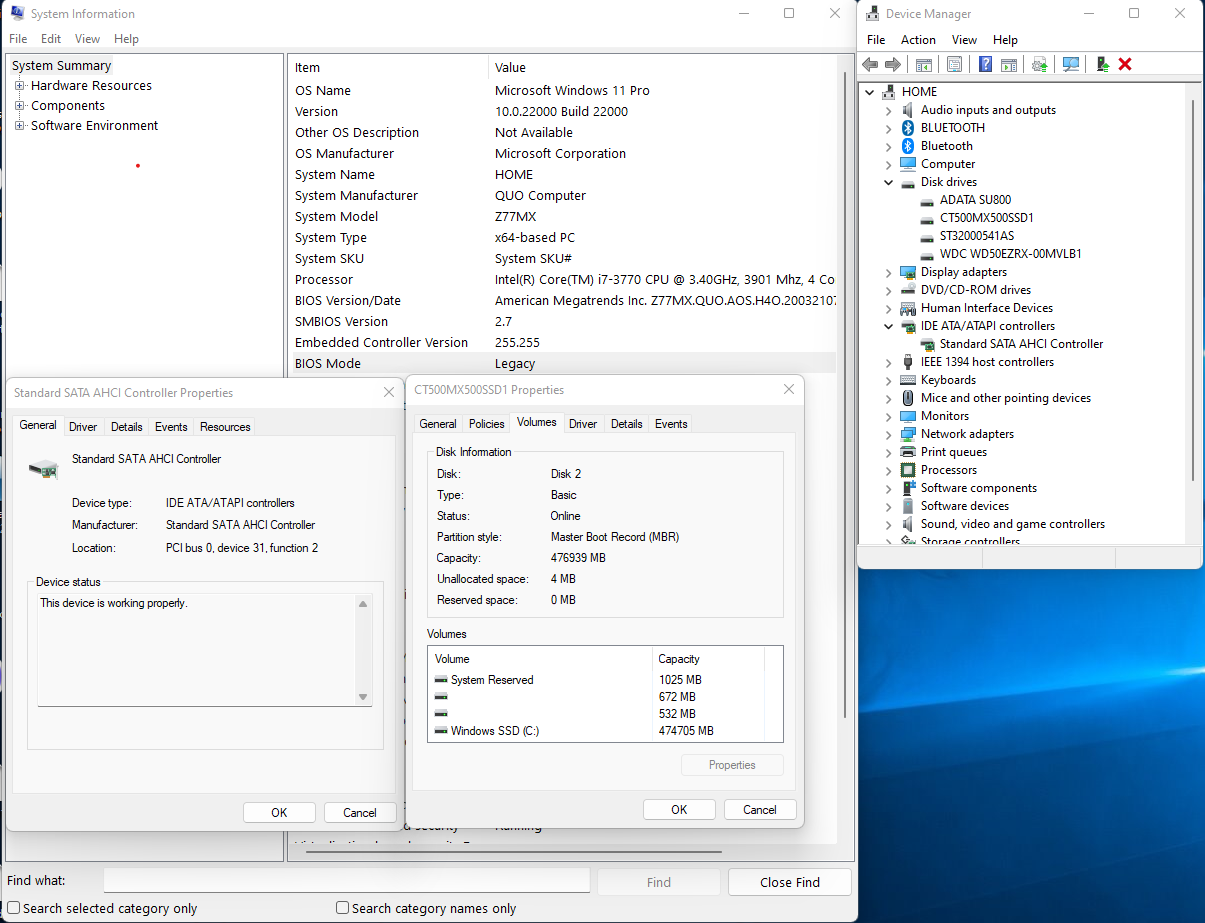Collapse IDE ATA/ATAPI controllers category
This screenshot has width=1205, height=923.
coord(888,326)
